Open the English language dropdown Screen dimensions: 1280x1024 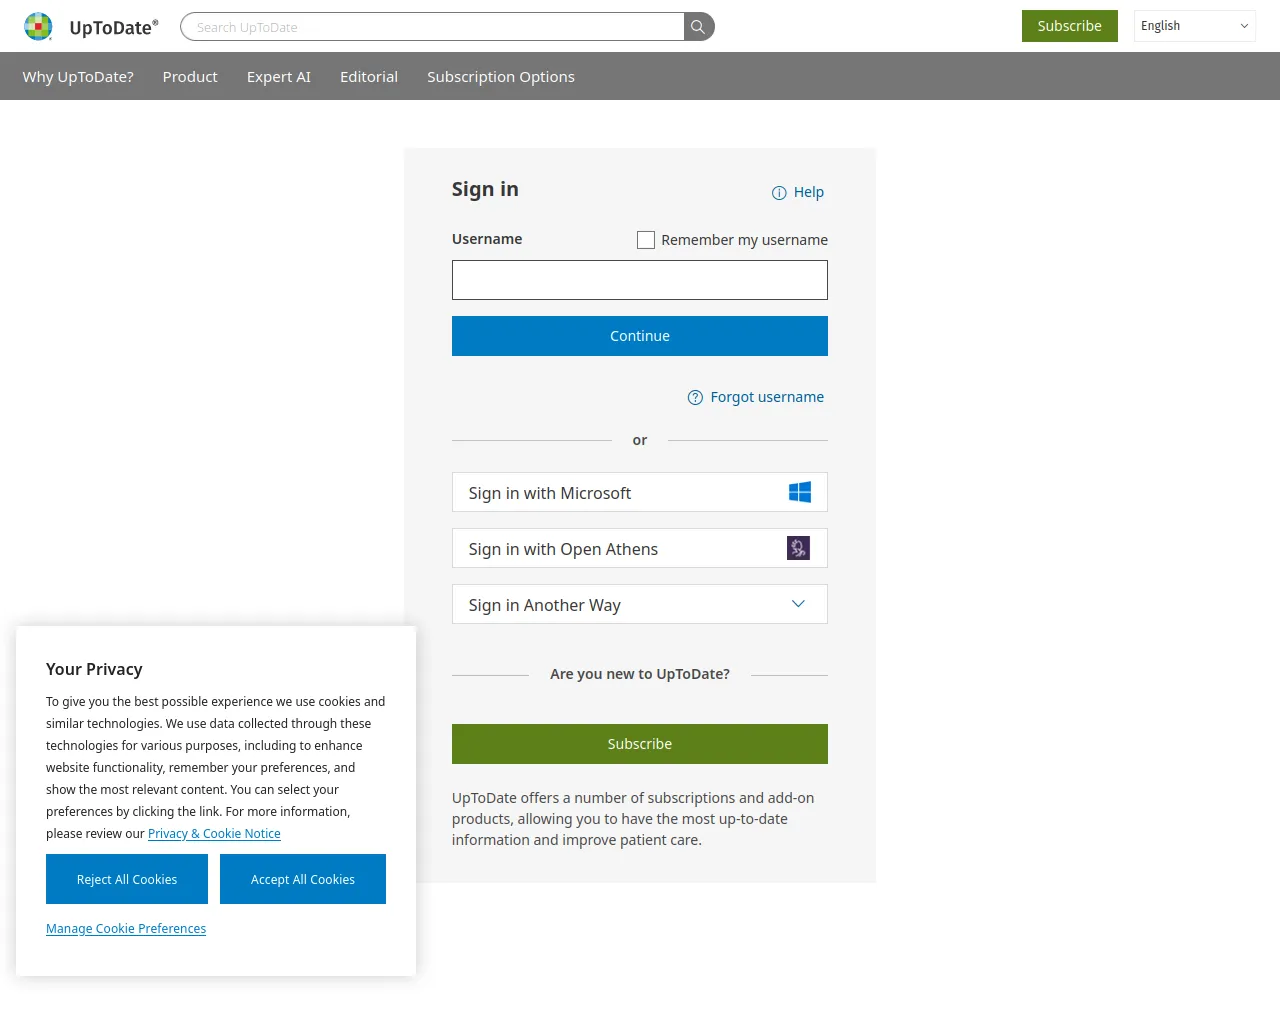coord(1195,26)
